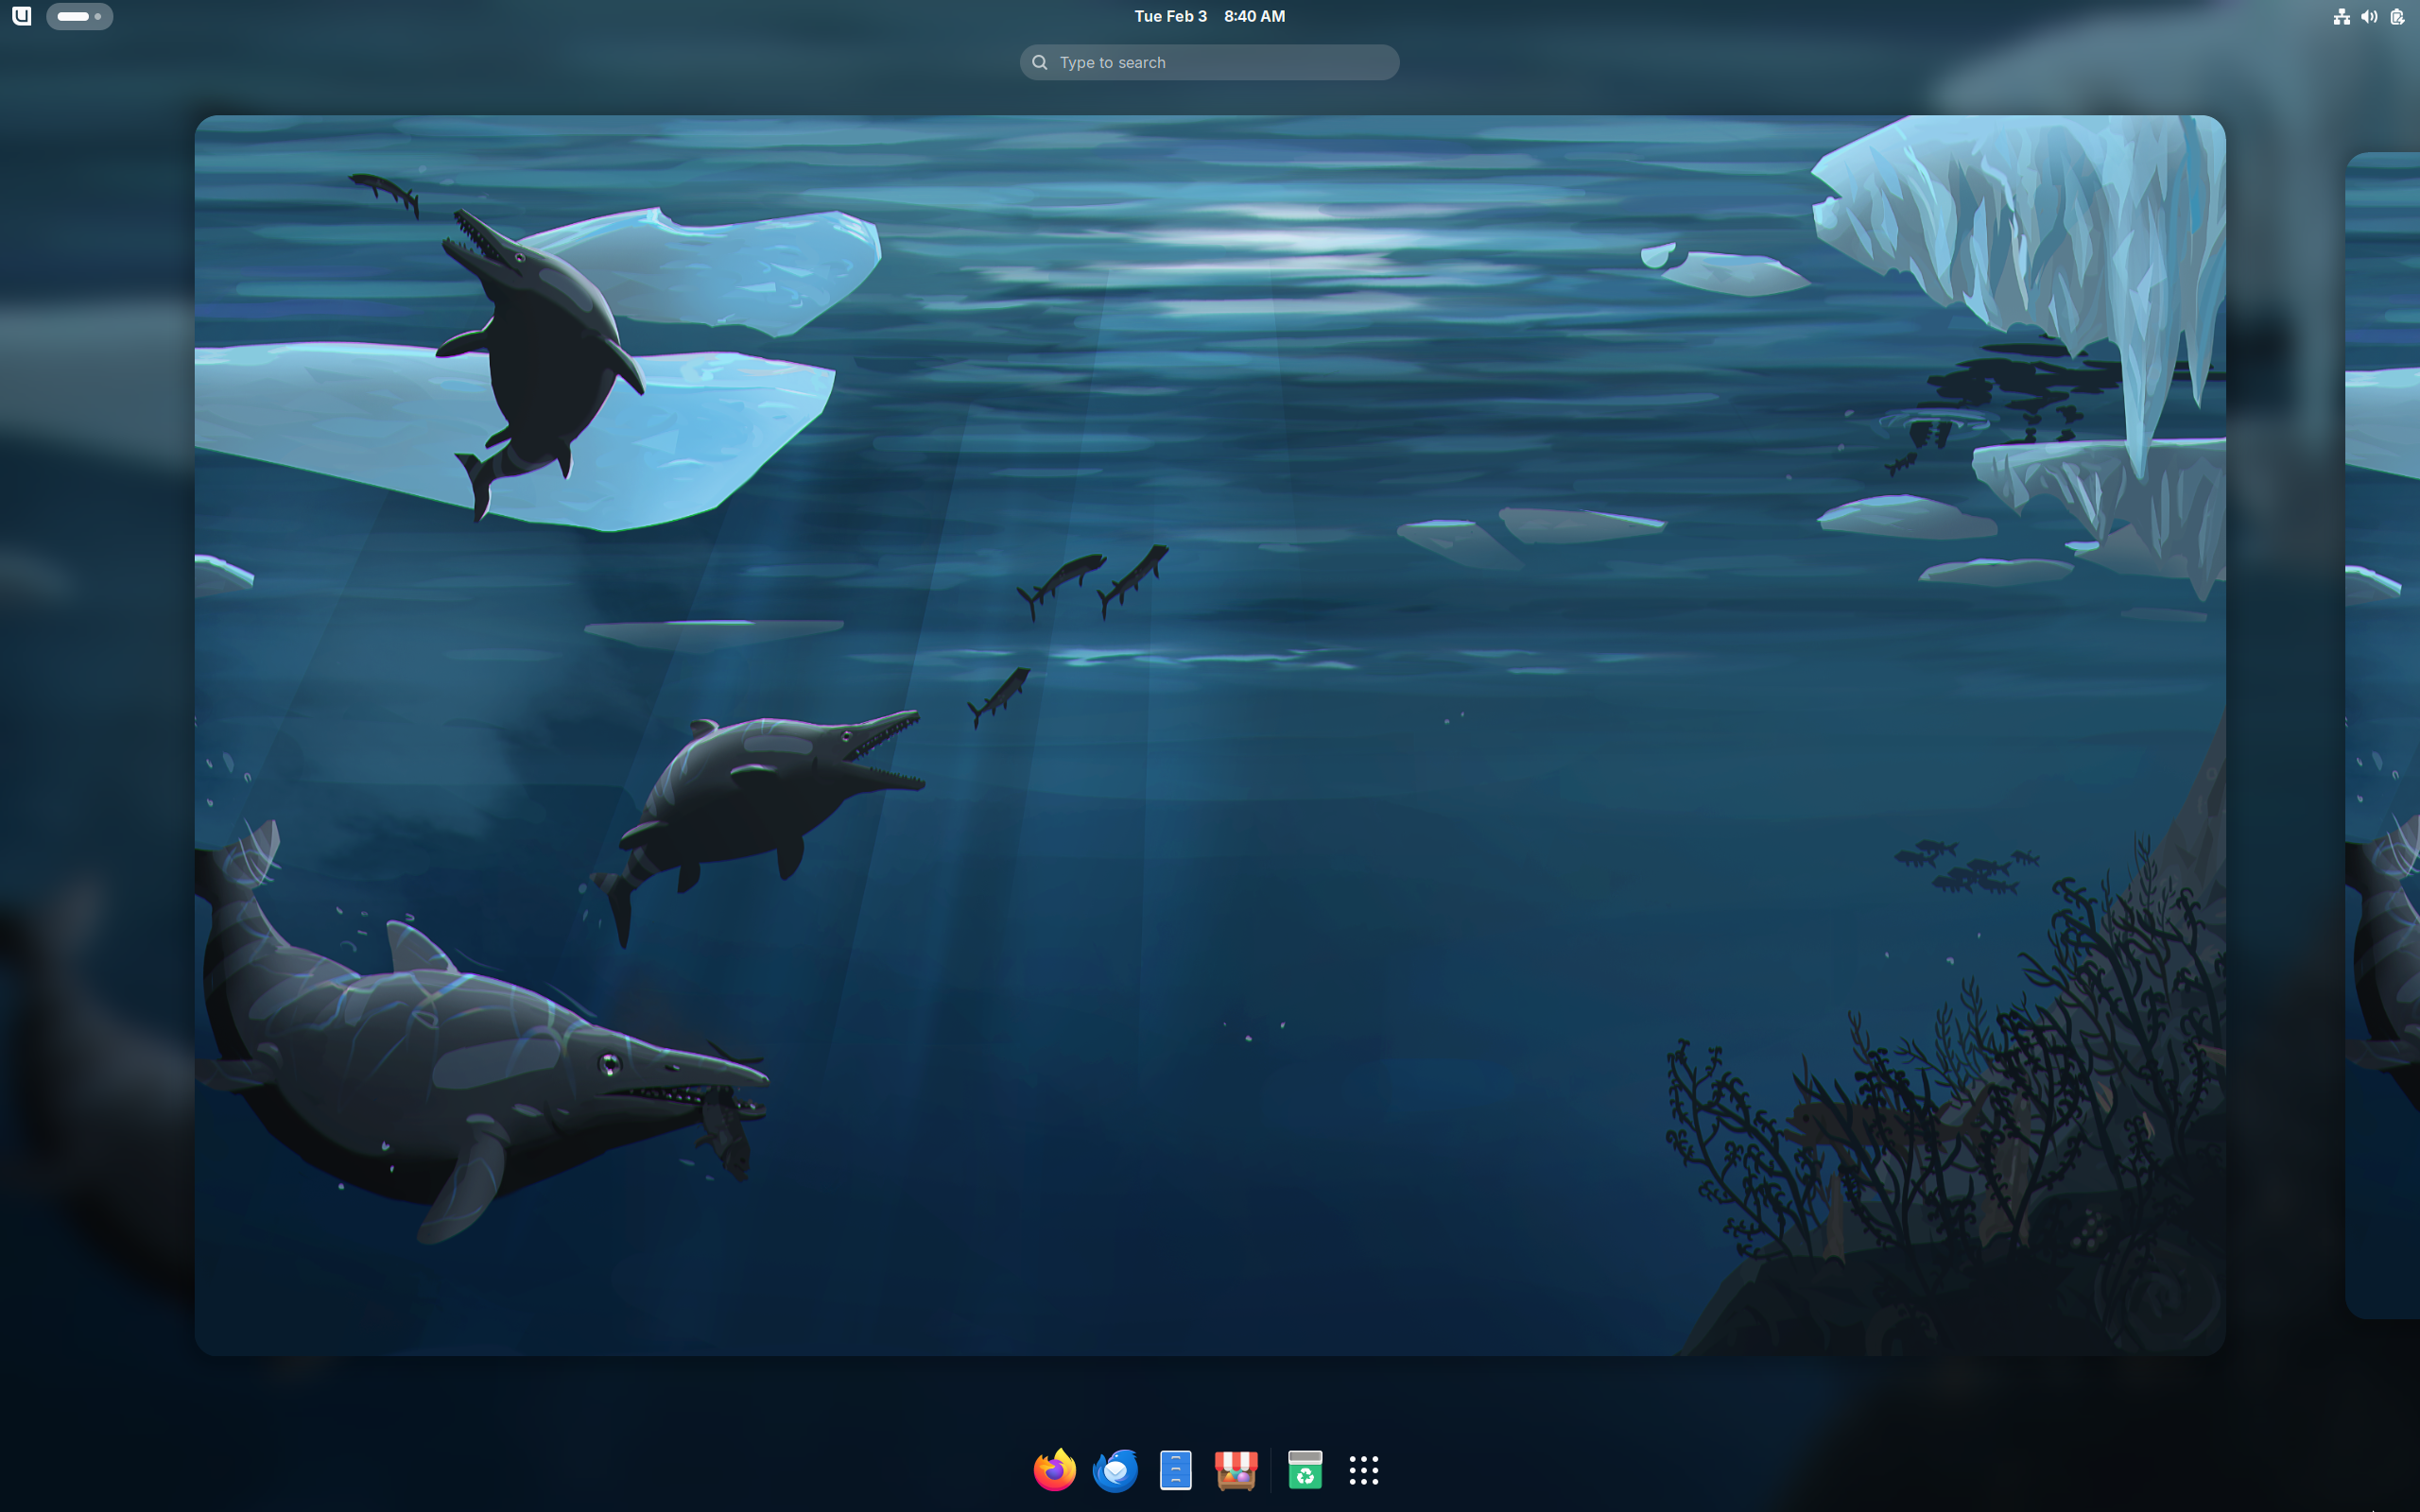Open the network status icon
Screen dimensions: 2420x1512
2341,16
